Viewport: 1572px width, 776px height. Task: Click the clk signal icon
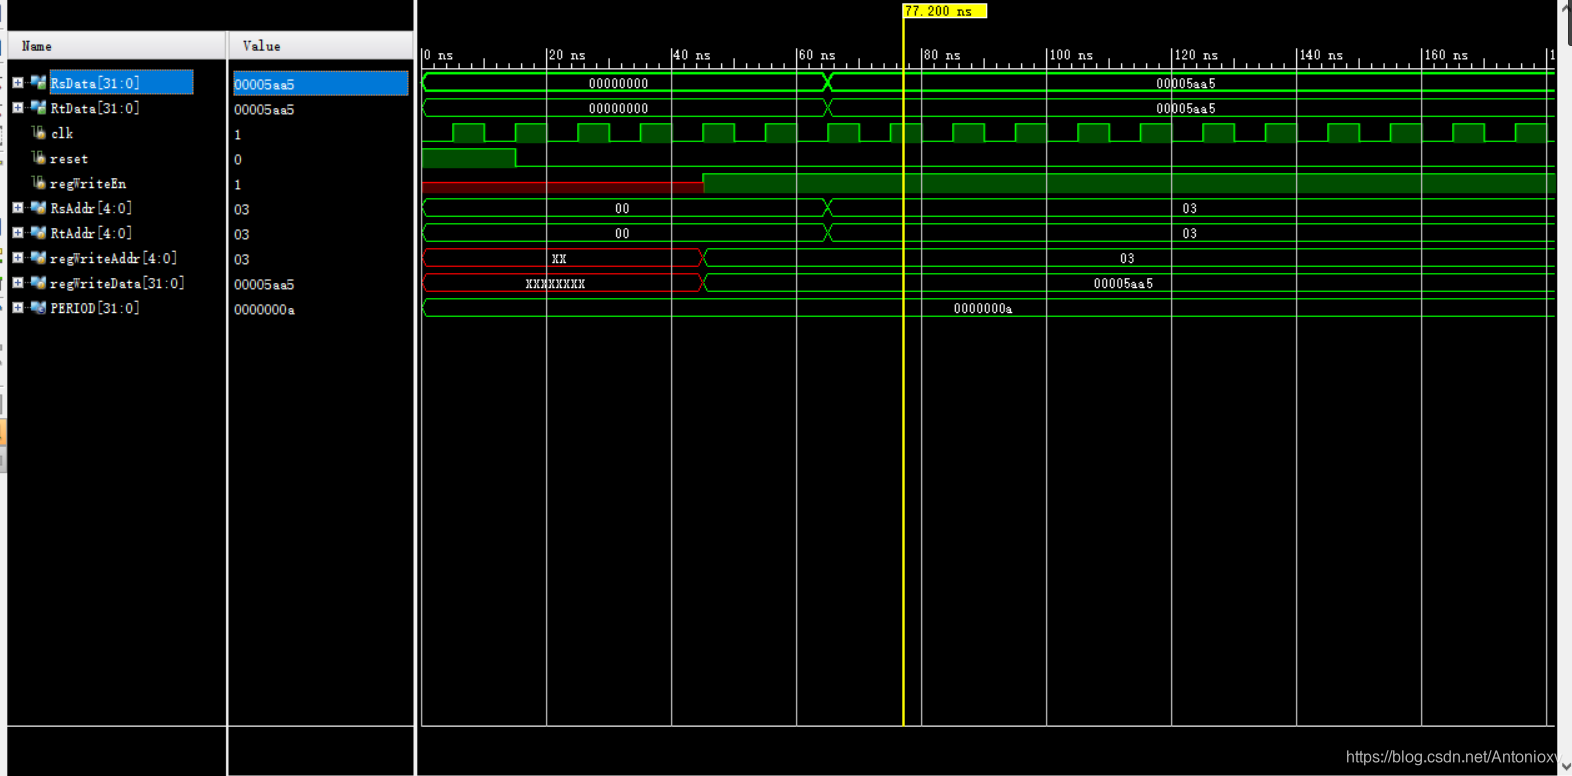point(39,132)
